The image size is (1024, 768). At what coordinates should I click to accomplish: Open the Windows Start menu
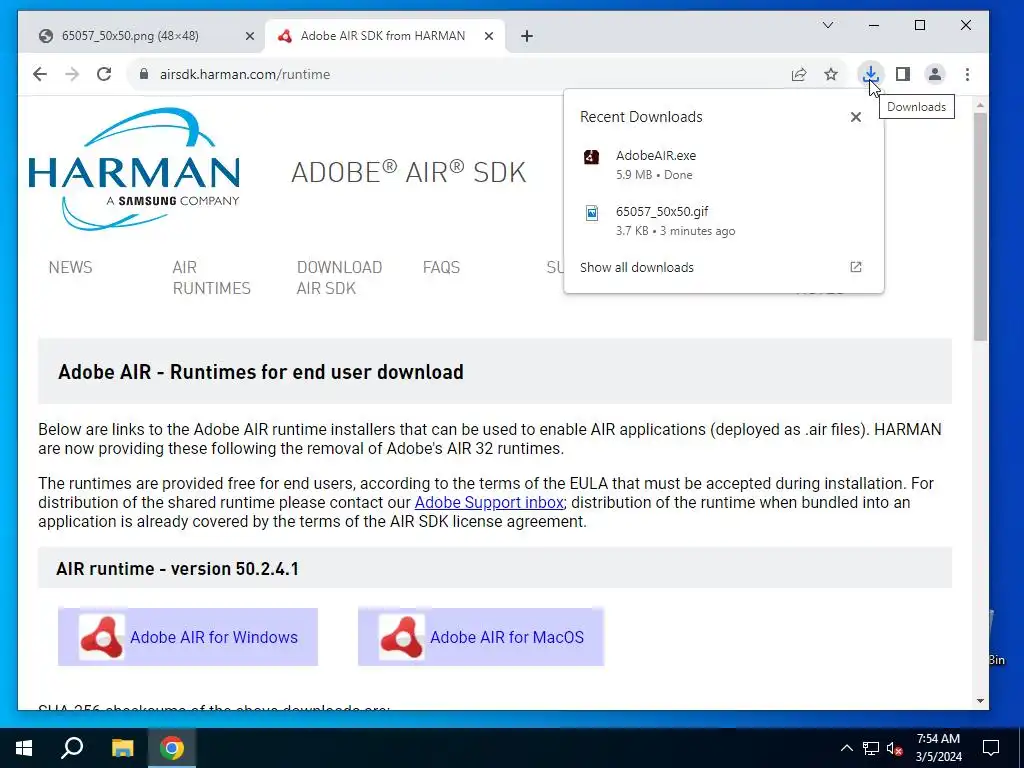click(x=24, y=748)
